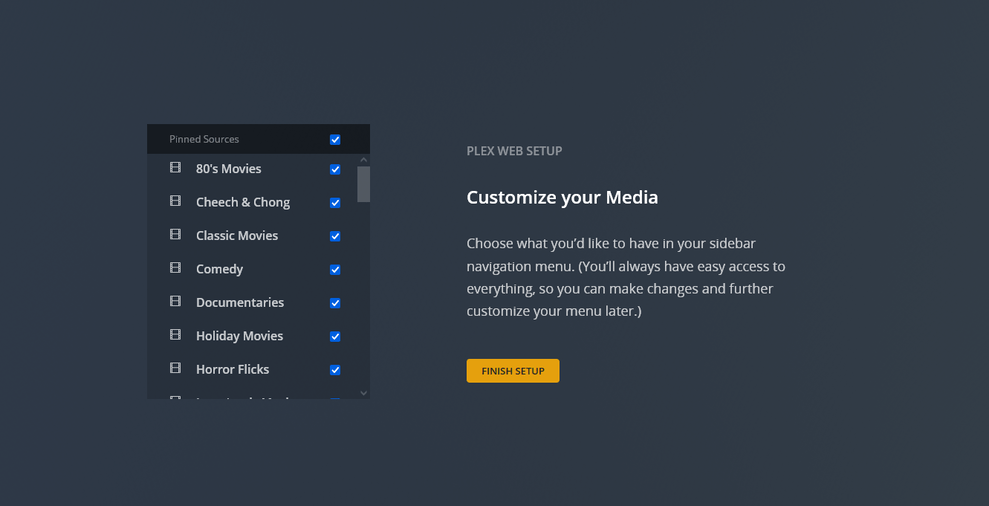Uncheck the Comedy checkbox
The height and width of the screenshot is (506, 989).
(335, 269)
